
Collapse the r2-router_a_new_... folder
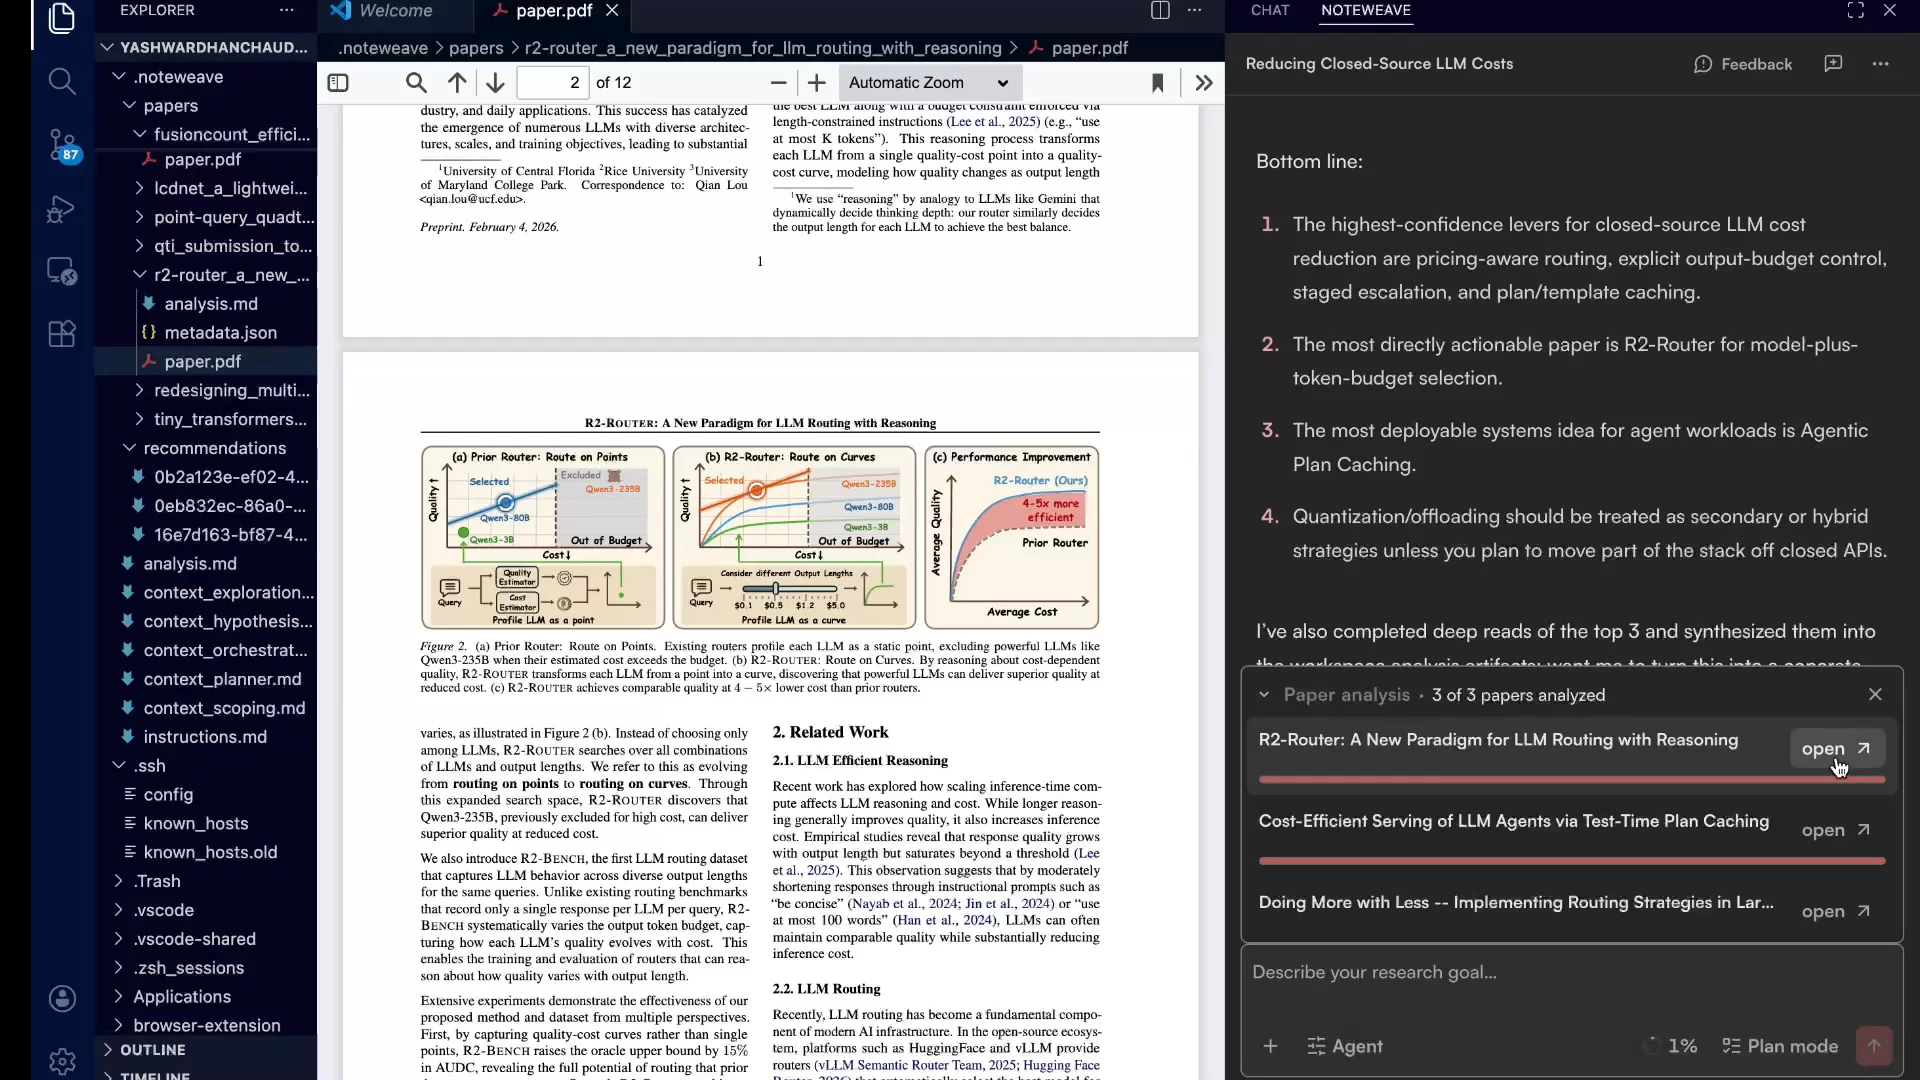click(x=206, y=275)
